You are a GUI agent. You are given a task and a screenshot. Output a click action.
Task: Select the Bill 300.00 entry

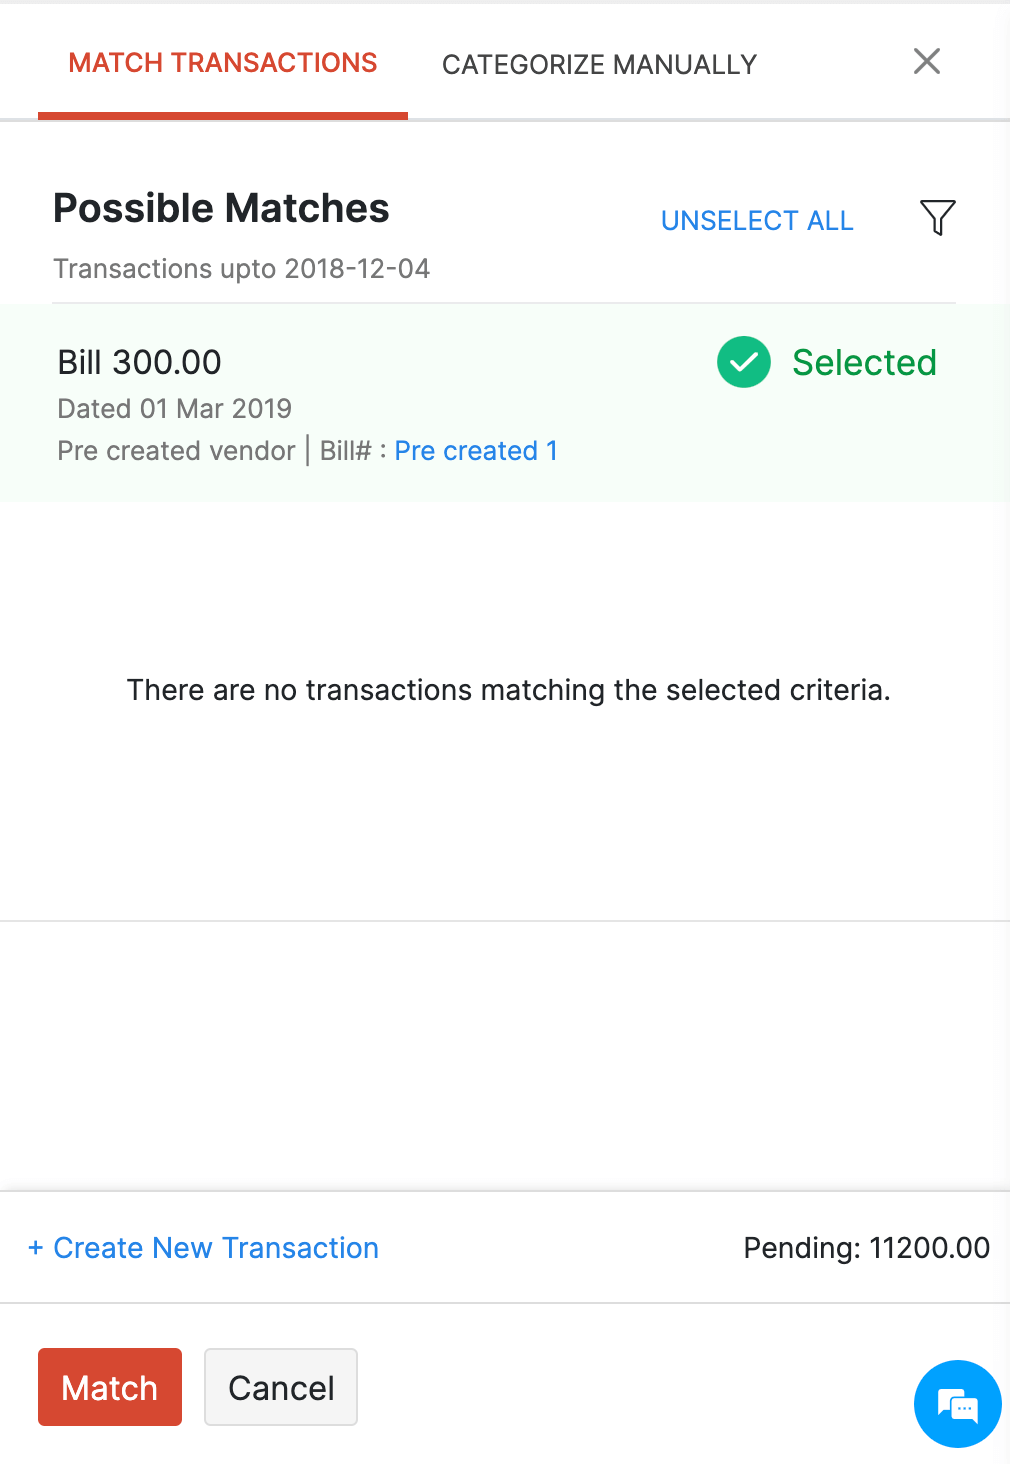pos(140,362)
